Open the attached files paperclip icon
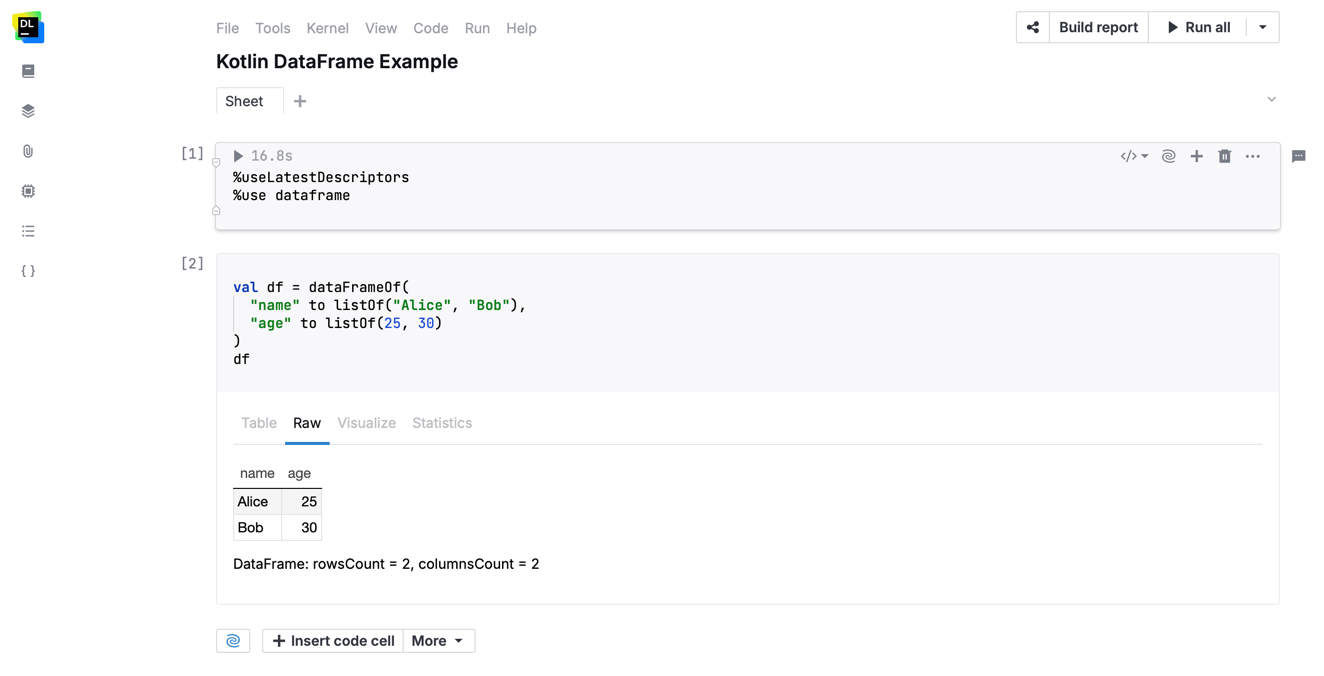Viewport: 1324px width, 676px height. (28, 151)
